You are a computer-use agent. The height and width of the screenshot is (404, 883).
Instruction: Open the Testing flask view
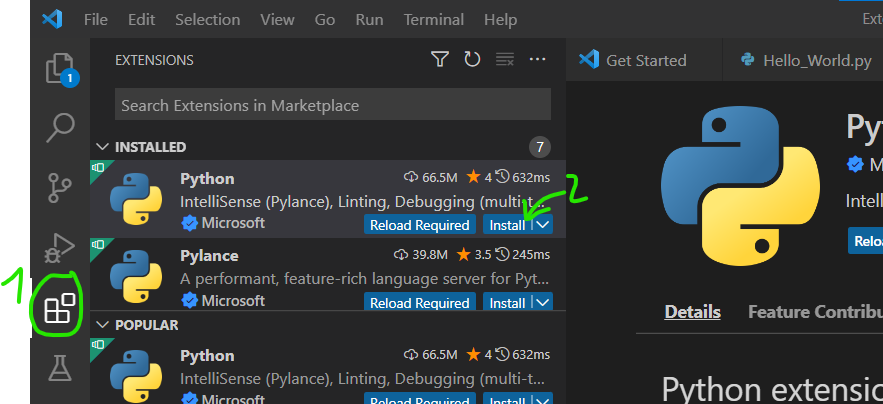click(x=60, y=367)
